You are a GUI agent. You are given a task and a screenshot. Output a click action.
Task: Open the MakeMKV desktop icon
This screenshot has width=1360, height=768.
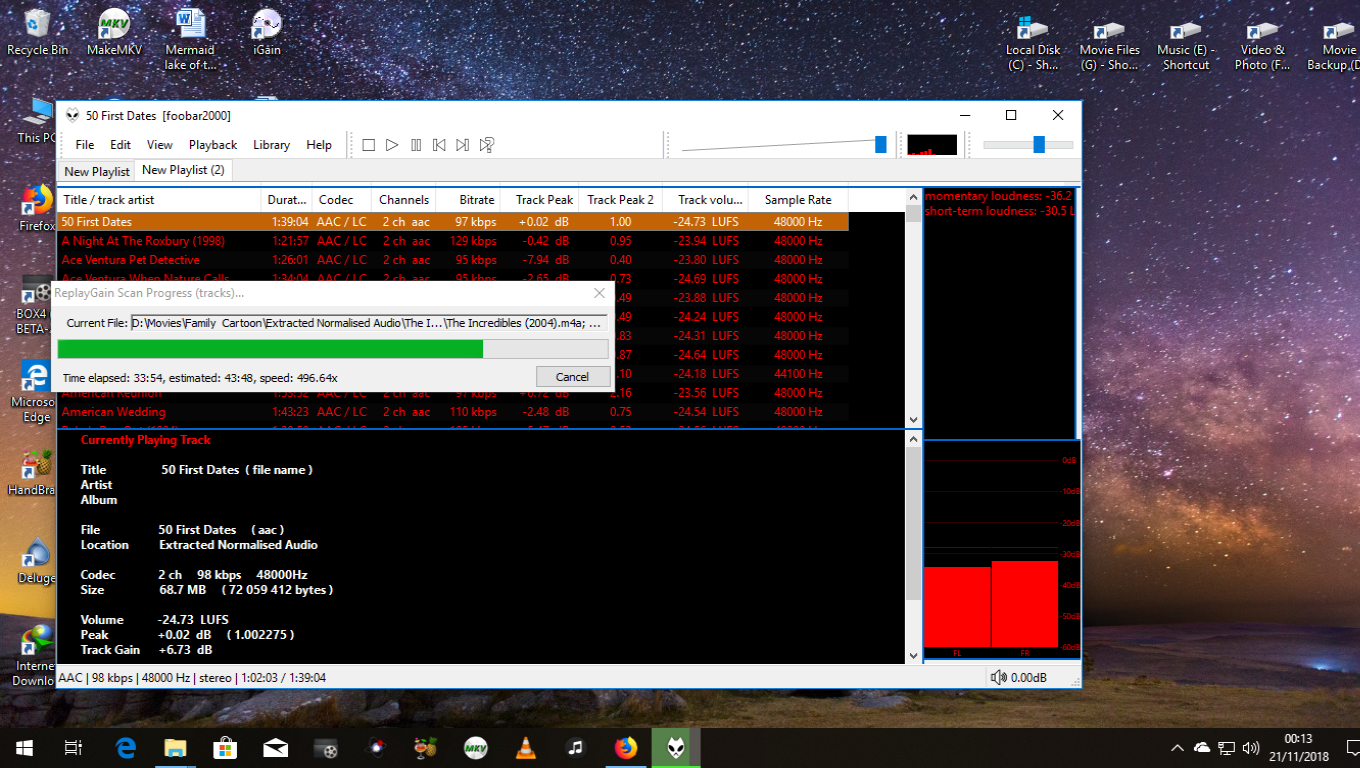click(113, 33)
